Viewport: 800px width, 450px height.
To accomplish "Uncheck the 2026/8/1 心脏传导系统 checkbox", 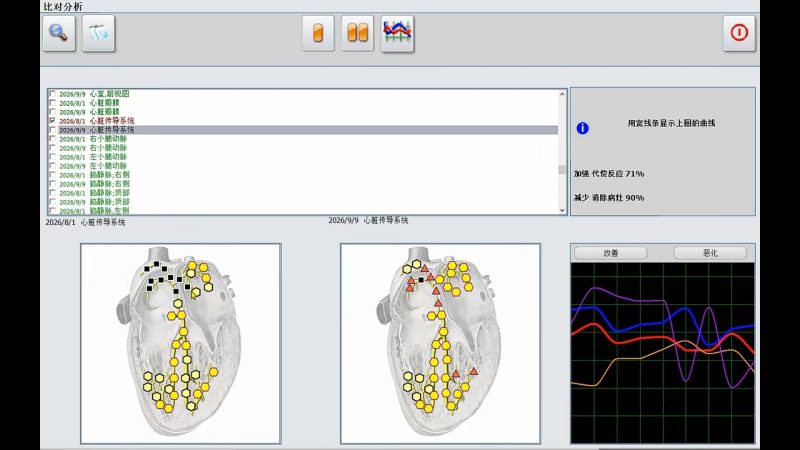I will tap(53, 121).
